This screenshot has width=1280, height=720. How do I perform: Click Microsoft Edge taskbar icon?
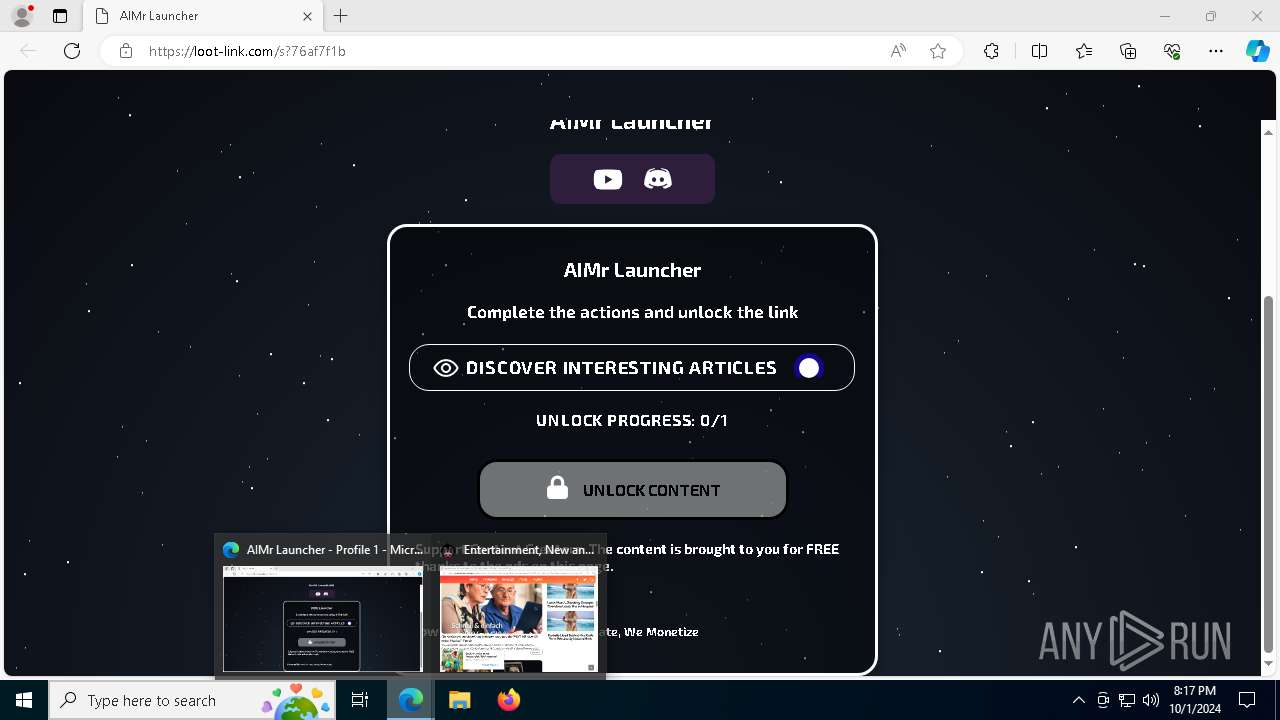click(411, 700)
